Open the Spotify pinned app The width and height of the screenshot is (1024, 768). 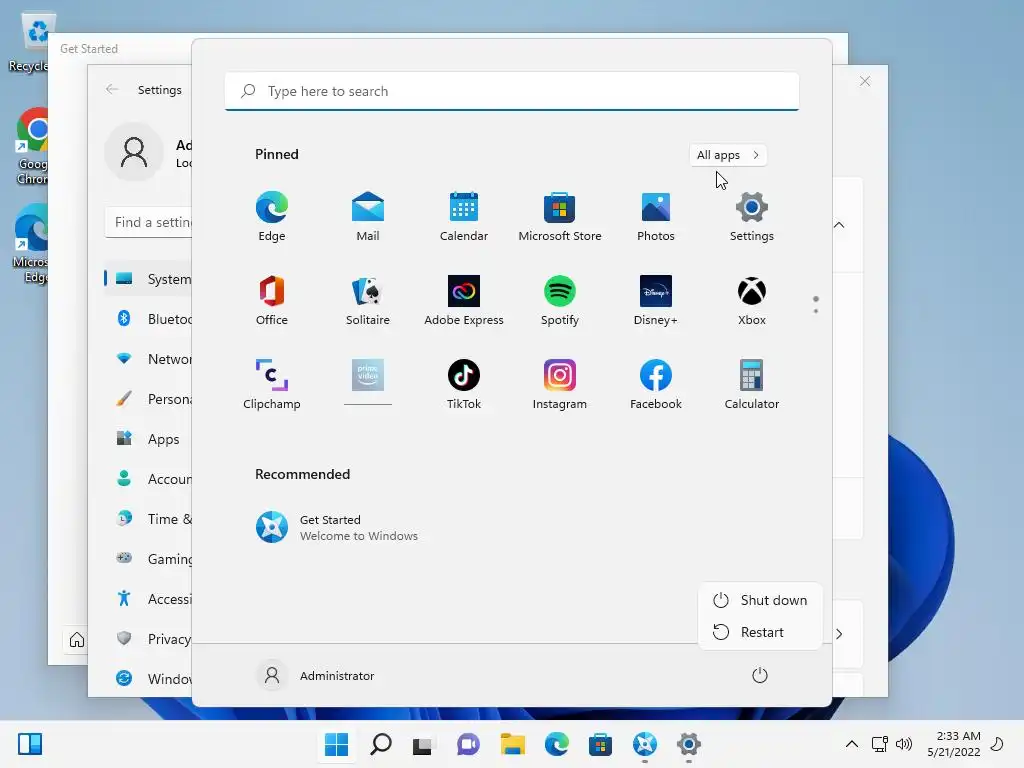pos(560,300)
